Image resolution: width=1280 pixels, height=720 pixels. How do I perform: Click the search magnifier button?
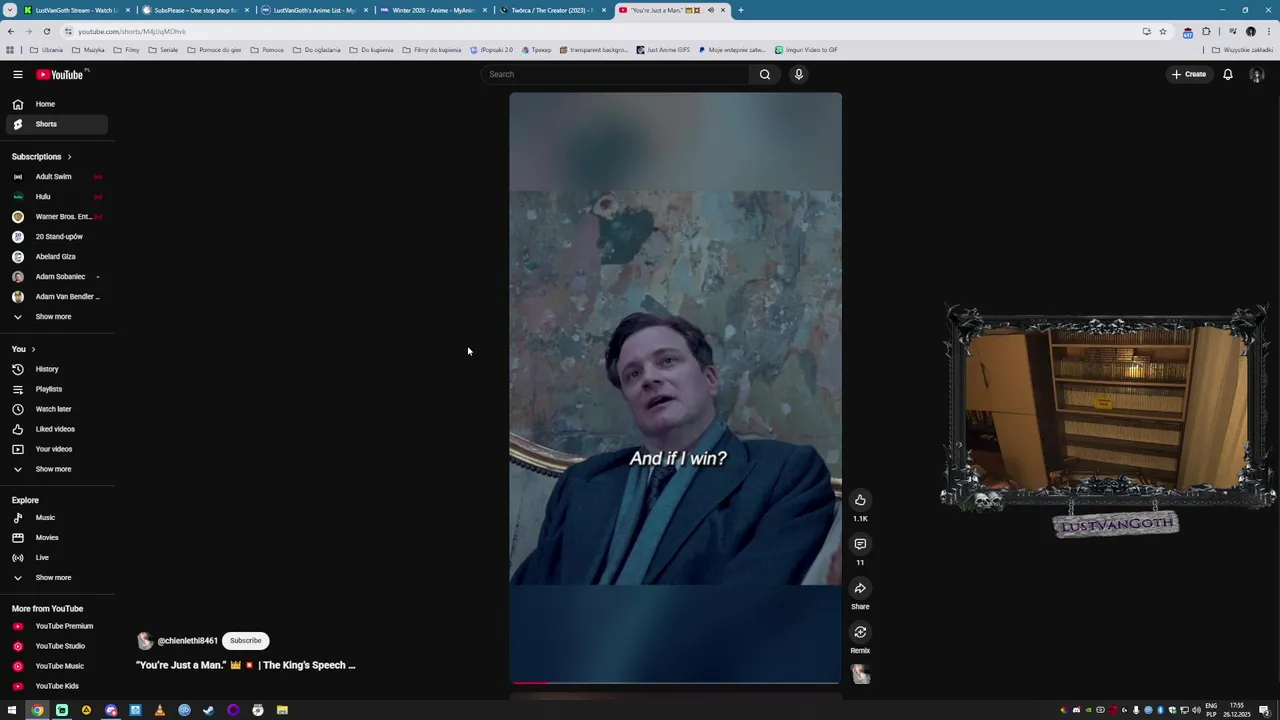[765, 74]
